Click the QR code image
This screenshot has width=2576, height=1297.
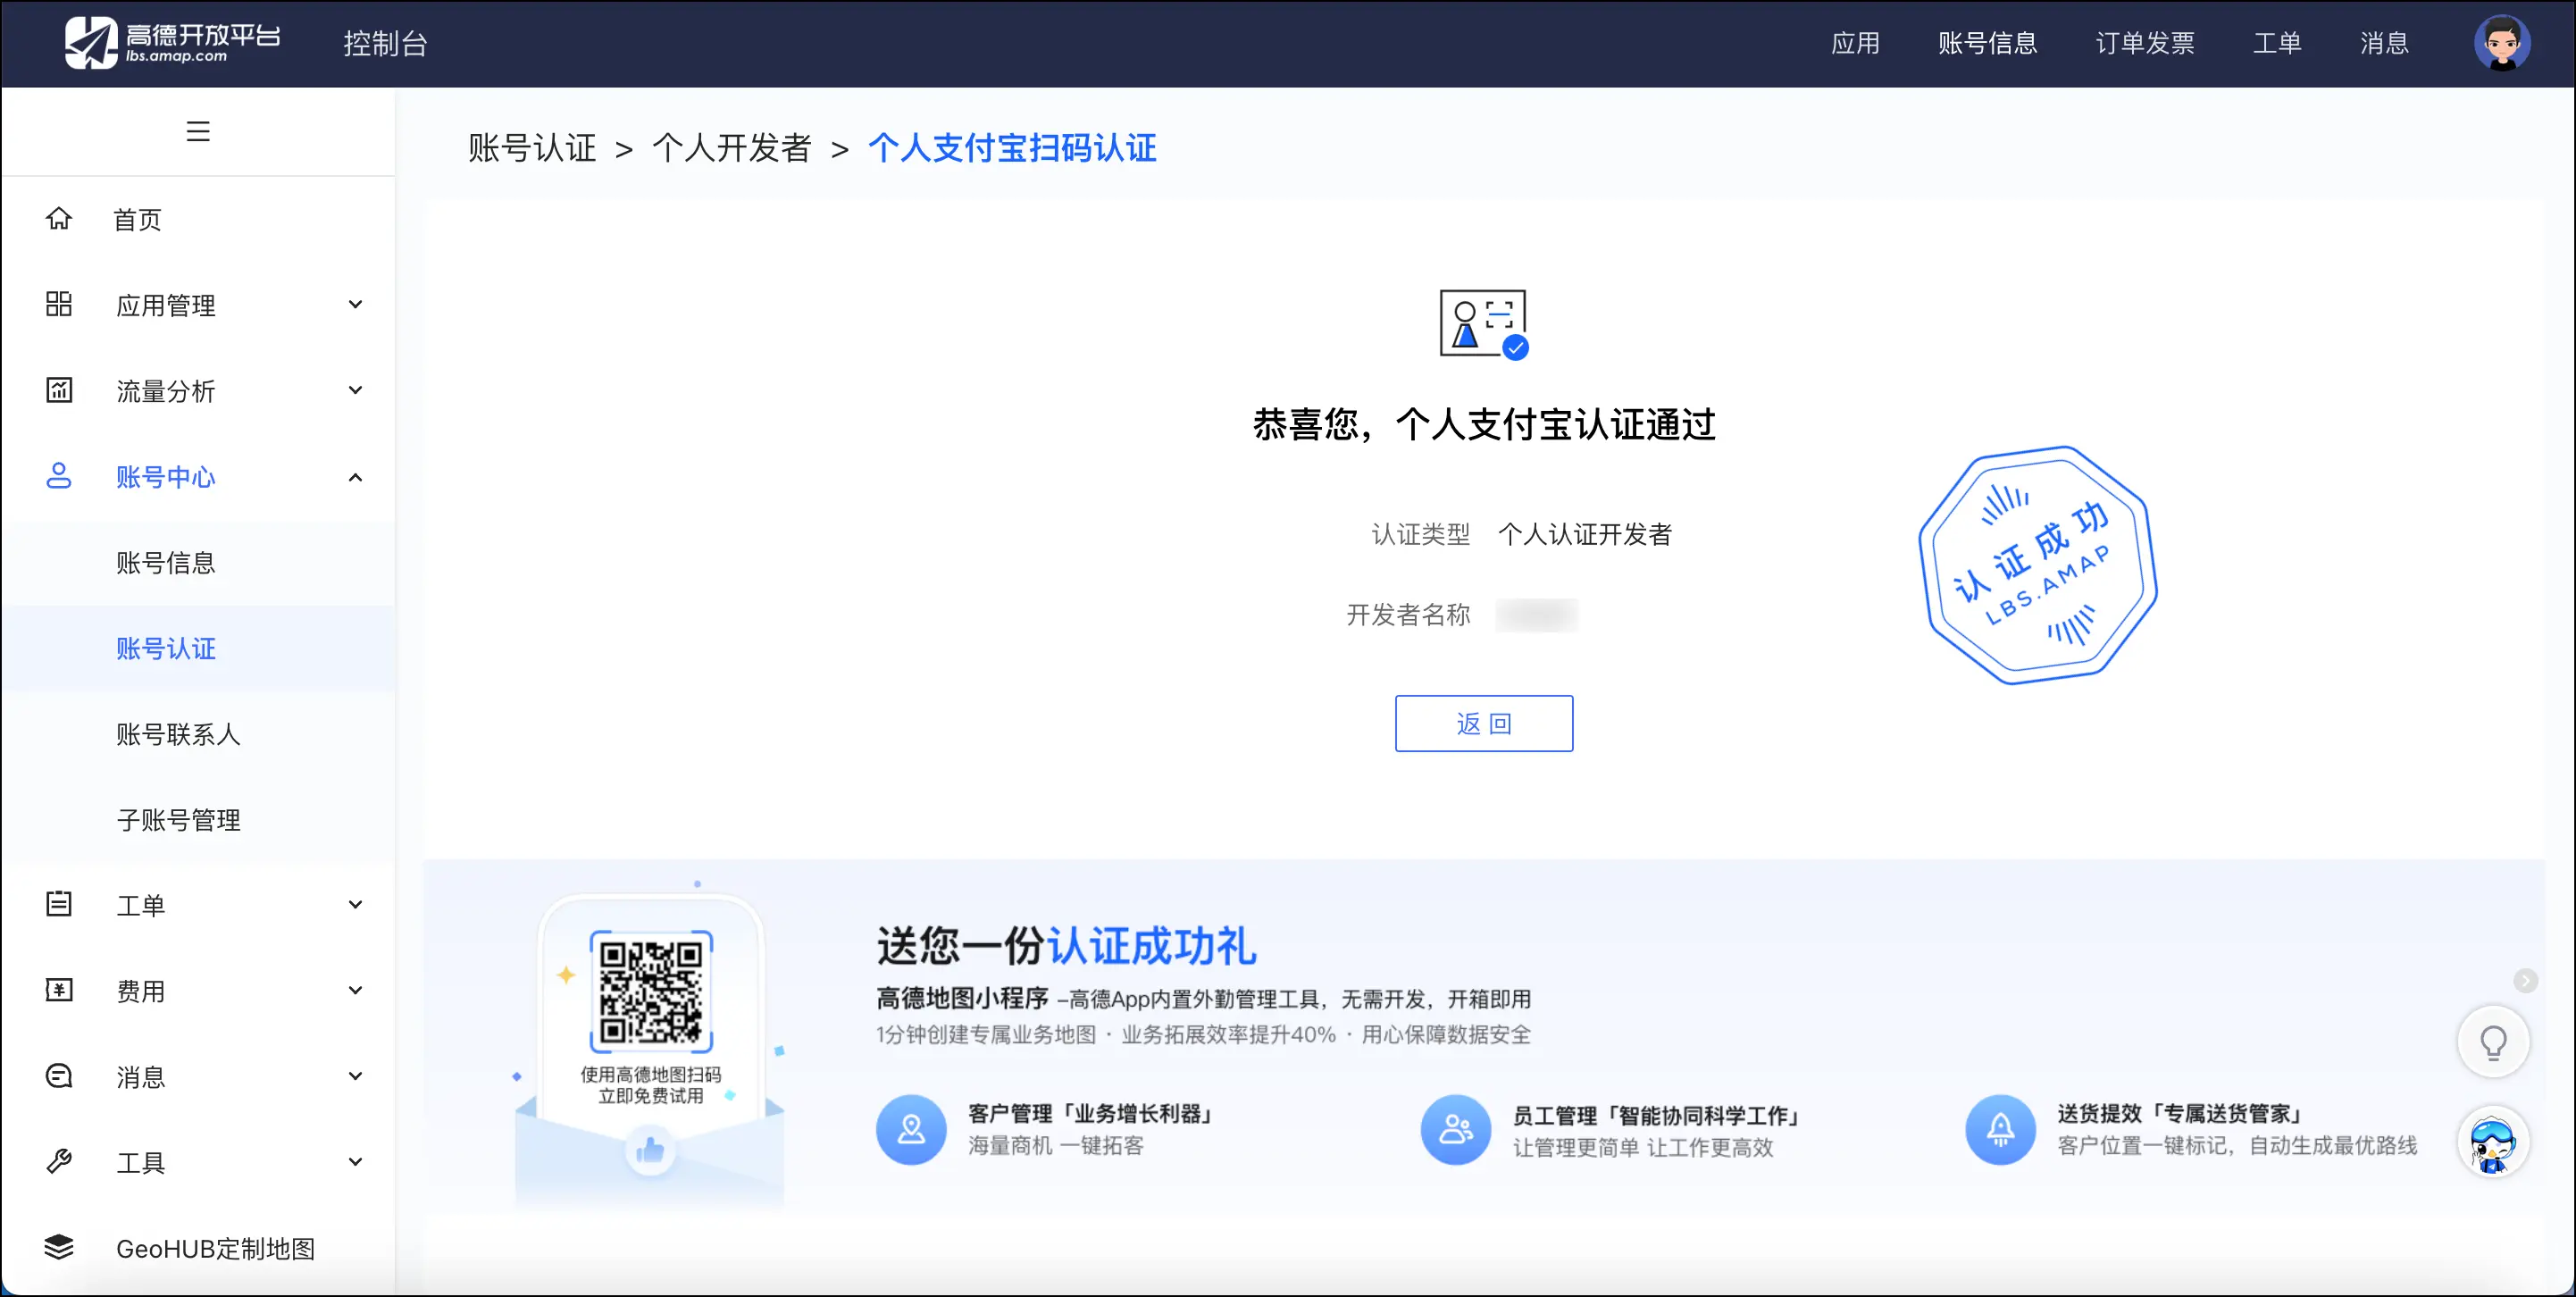pos(651,992)
